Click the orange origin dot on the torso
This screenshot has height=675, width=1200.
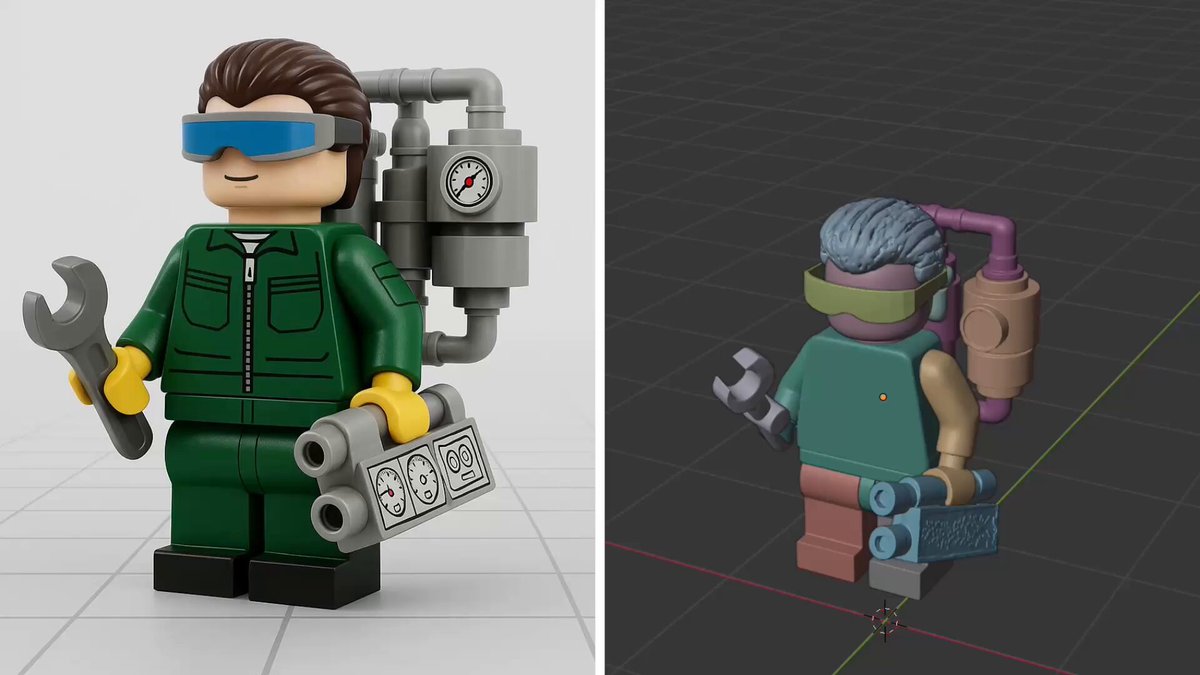pyautogui.click(x=883, y=398)
